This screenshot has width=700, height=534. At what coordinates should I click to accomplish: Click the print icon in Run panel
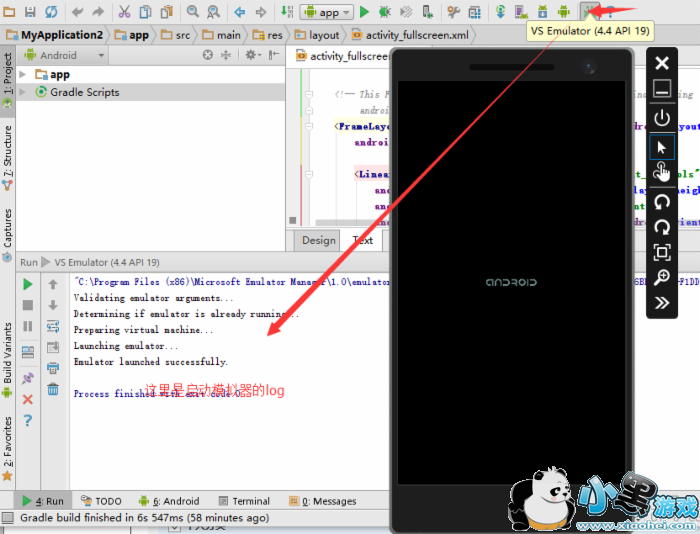click(53, 368)
